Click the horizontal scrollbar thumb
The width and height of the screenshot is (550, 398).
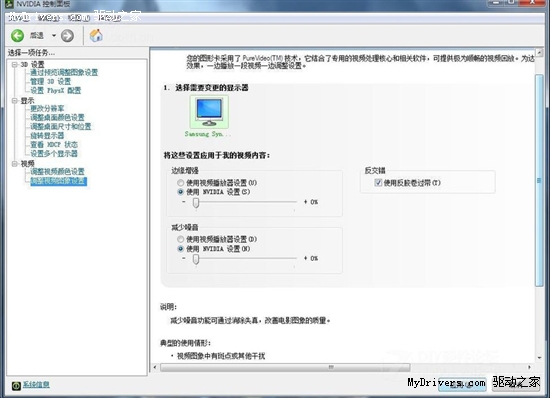coord(285,367)
